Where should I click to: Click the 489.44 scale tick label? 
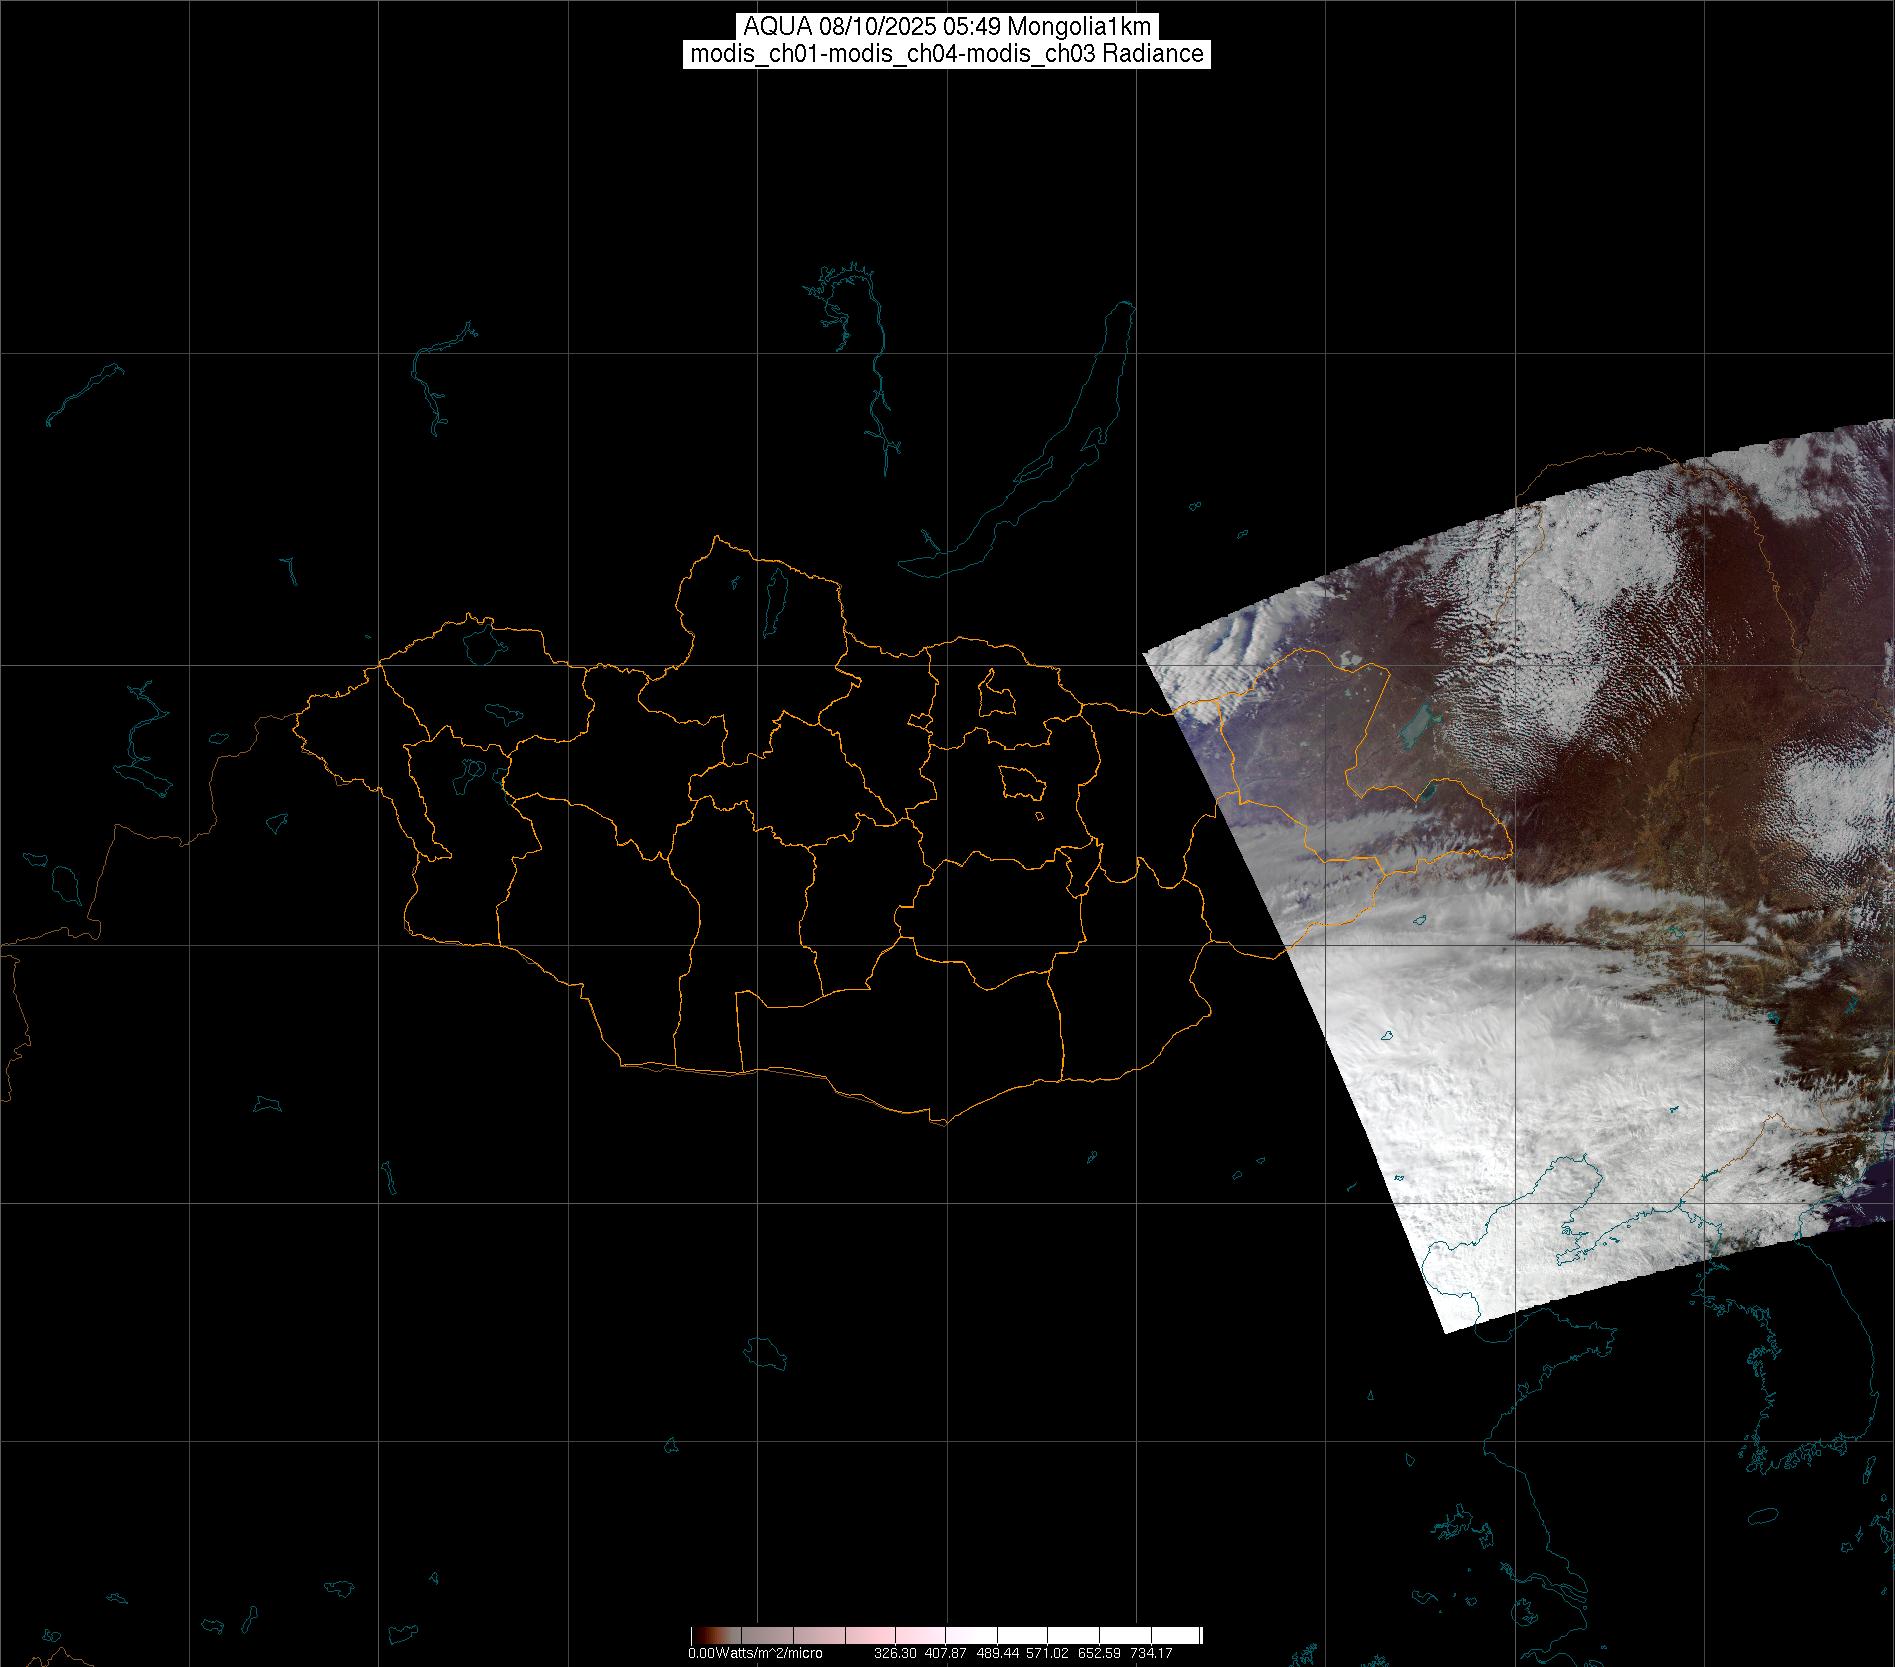997,1654
